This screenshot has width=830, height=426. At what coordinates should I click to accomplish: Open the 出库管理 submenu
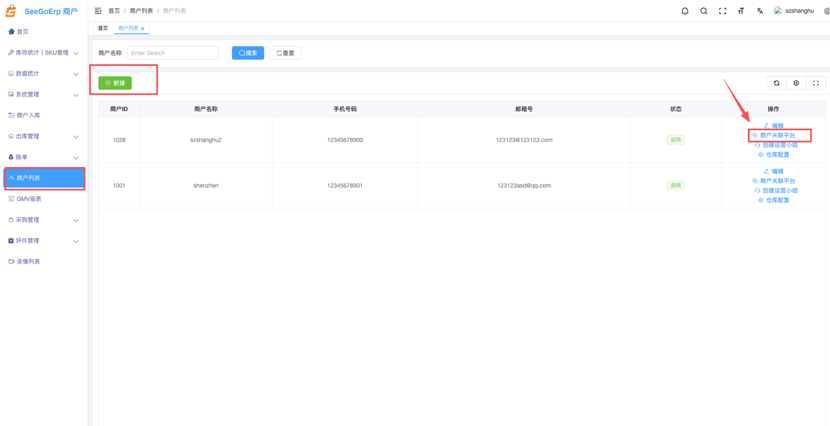43,136
